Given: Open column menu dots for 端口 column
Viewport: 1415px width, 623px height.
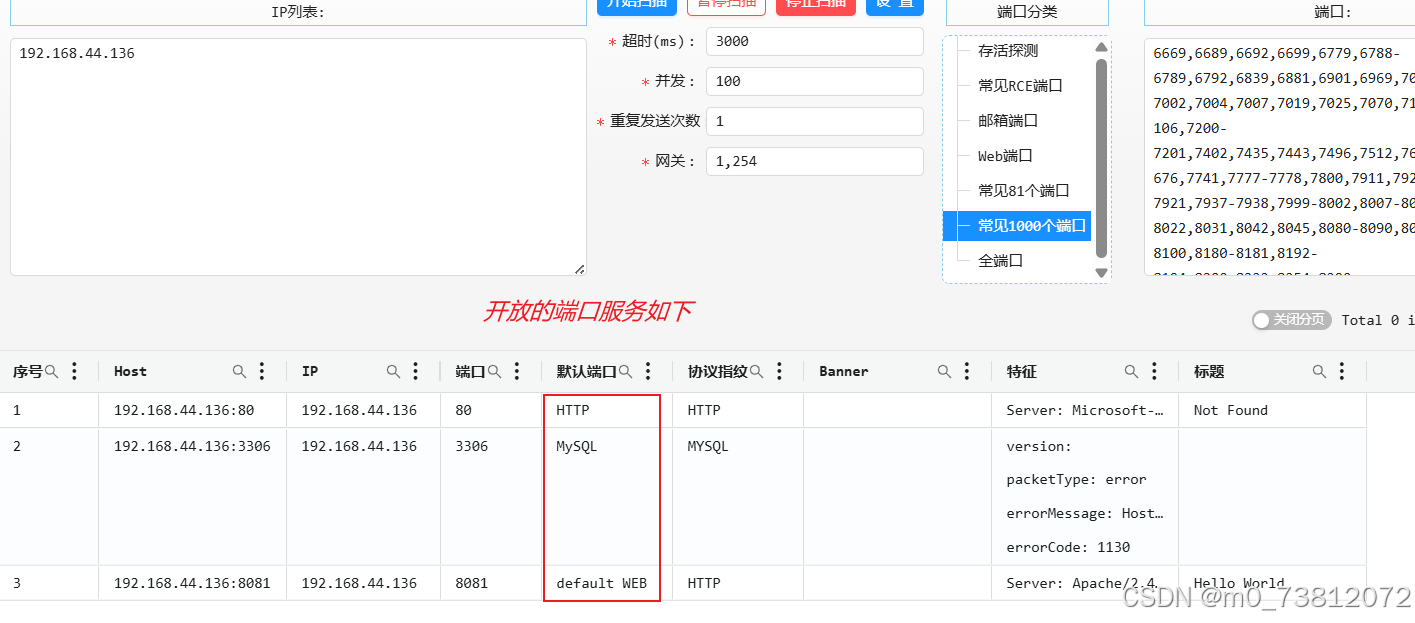Looking at the screenshot, I should [517, 371].
